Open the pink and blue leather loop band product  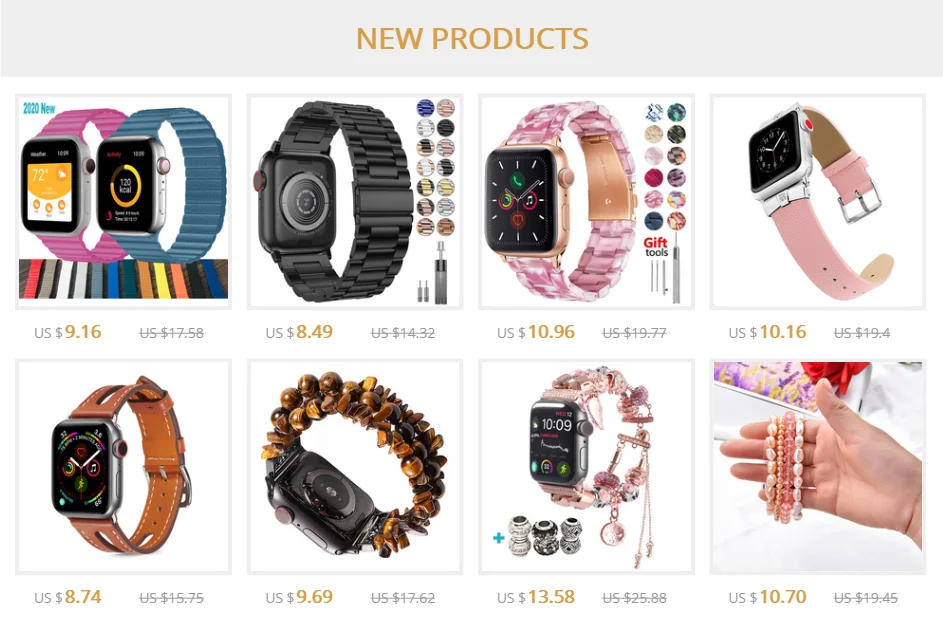tap(123, 202)
